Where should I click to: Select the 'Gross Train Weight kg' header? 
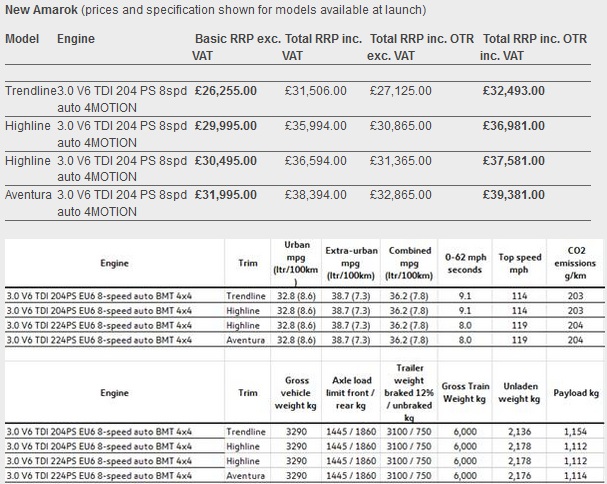(463, 393)
